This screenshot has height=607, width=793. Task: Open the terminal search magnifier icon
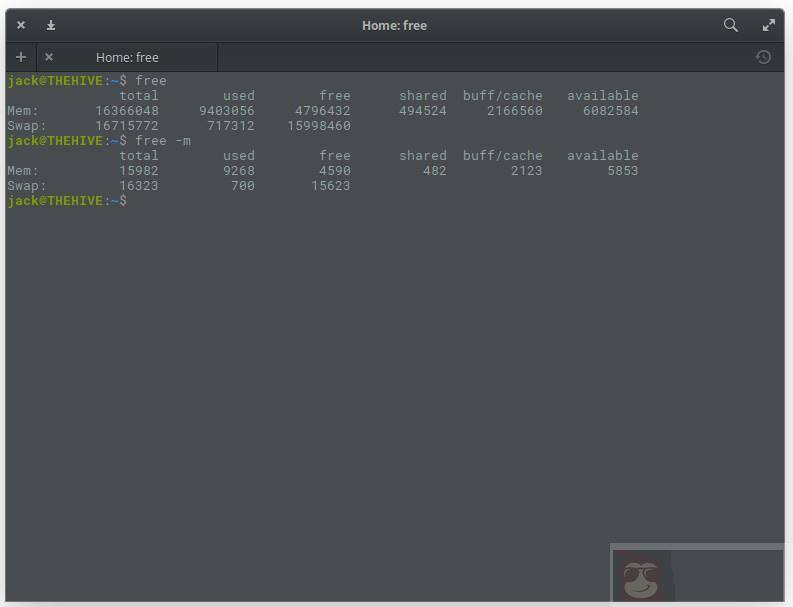coord(730,25)
